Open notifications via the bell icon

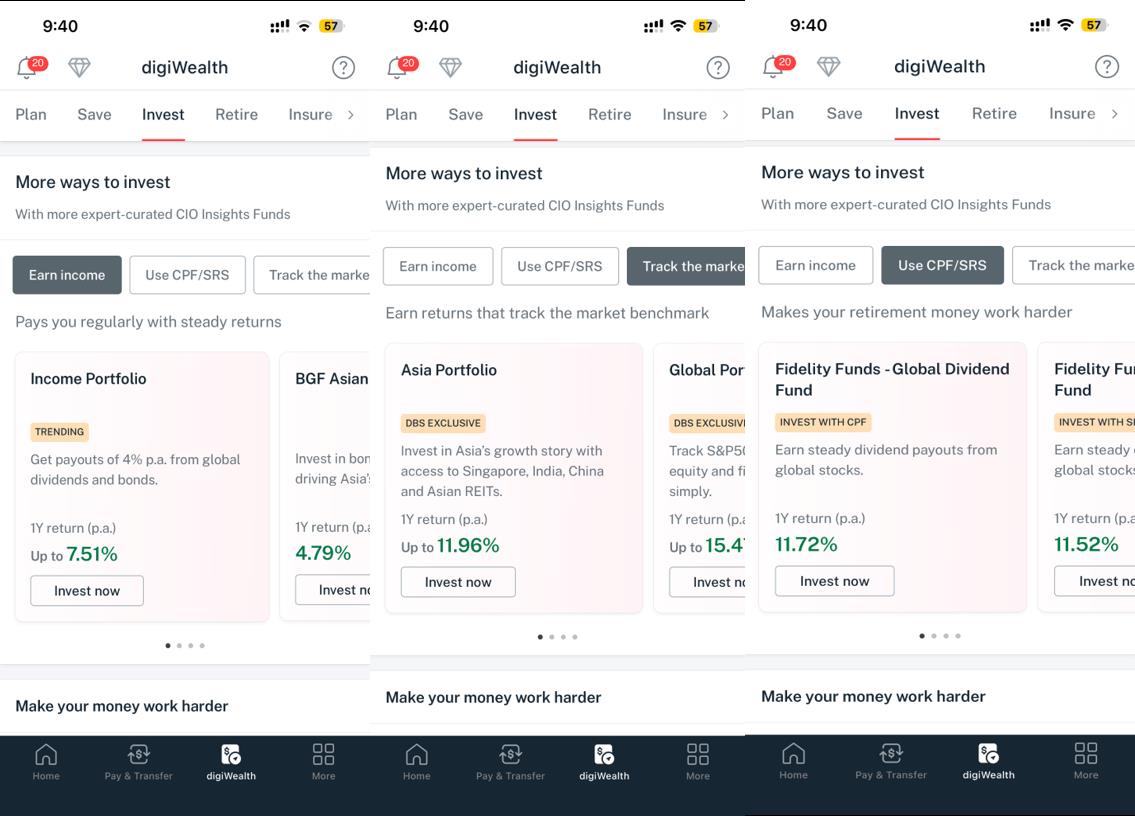click(x=28, y=66)
